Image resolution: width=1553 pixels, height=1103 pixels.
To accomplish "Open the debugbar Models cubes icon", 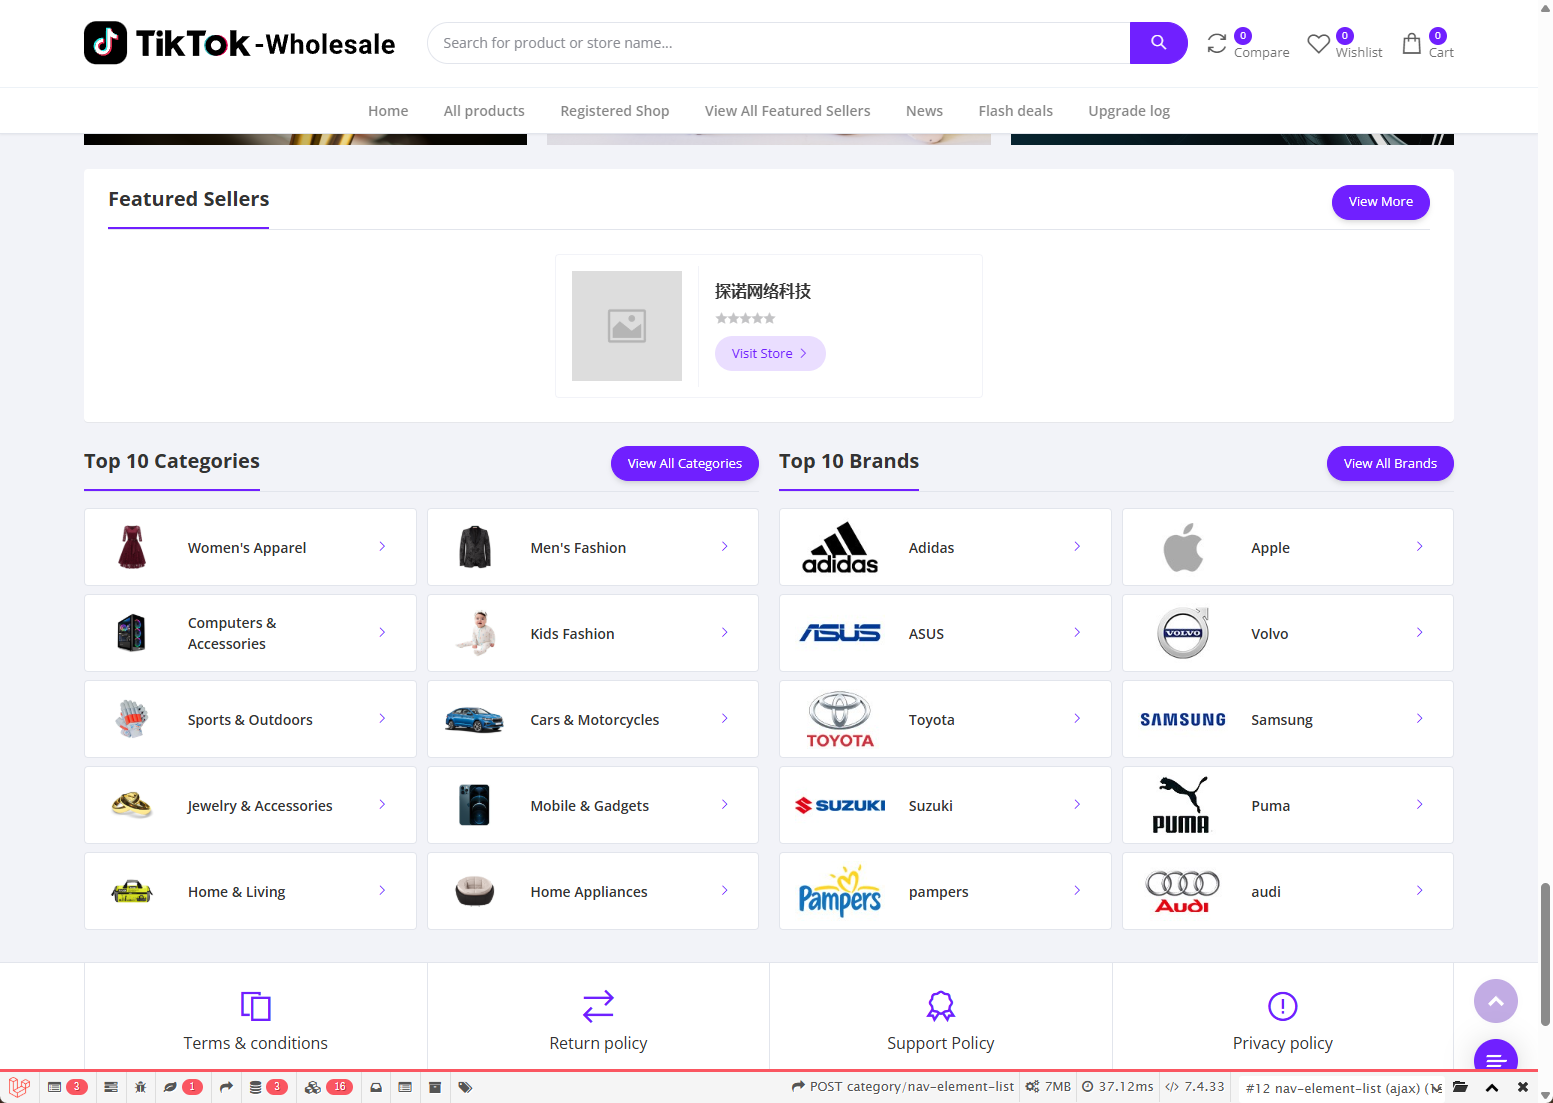I will click(x=313, y=1087).
